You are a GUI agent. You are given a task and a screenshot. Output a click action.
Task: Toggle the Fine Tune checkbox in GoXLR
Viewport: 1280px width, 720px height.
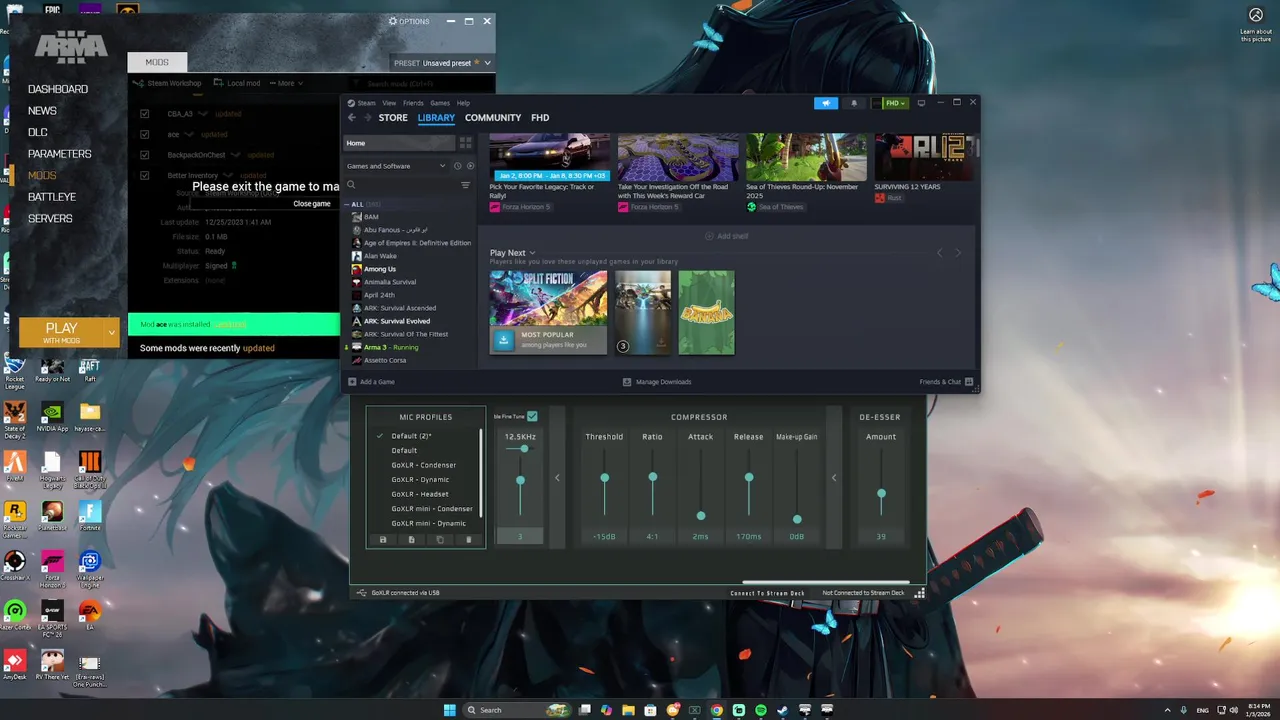tap(532, 416)
